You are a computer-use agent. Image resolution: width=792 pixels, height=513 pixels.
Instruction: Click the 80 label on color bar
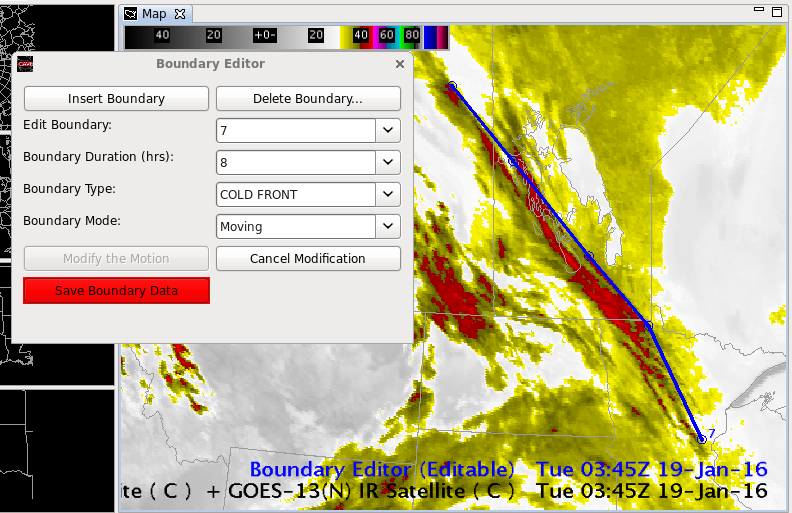[412, 35]
